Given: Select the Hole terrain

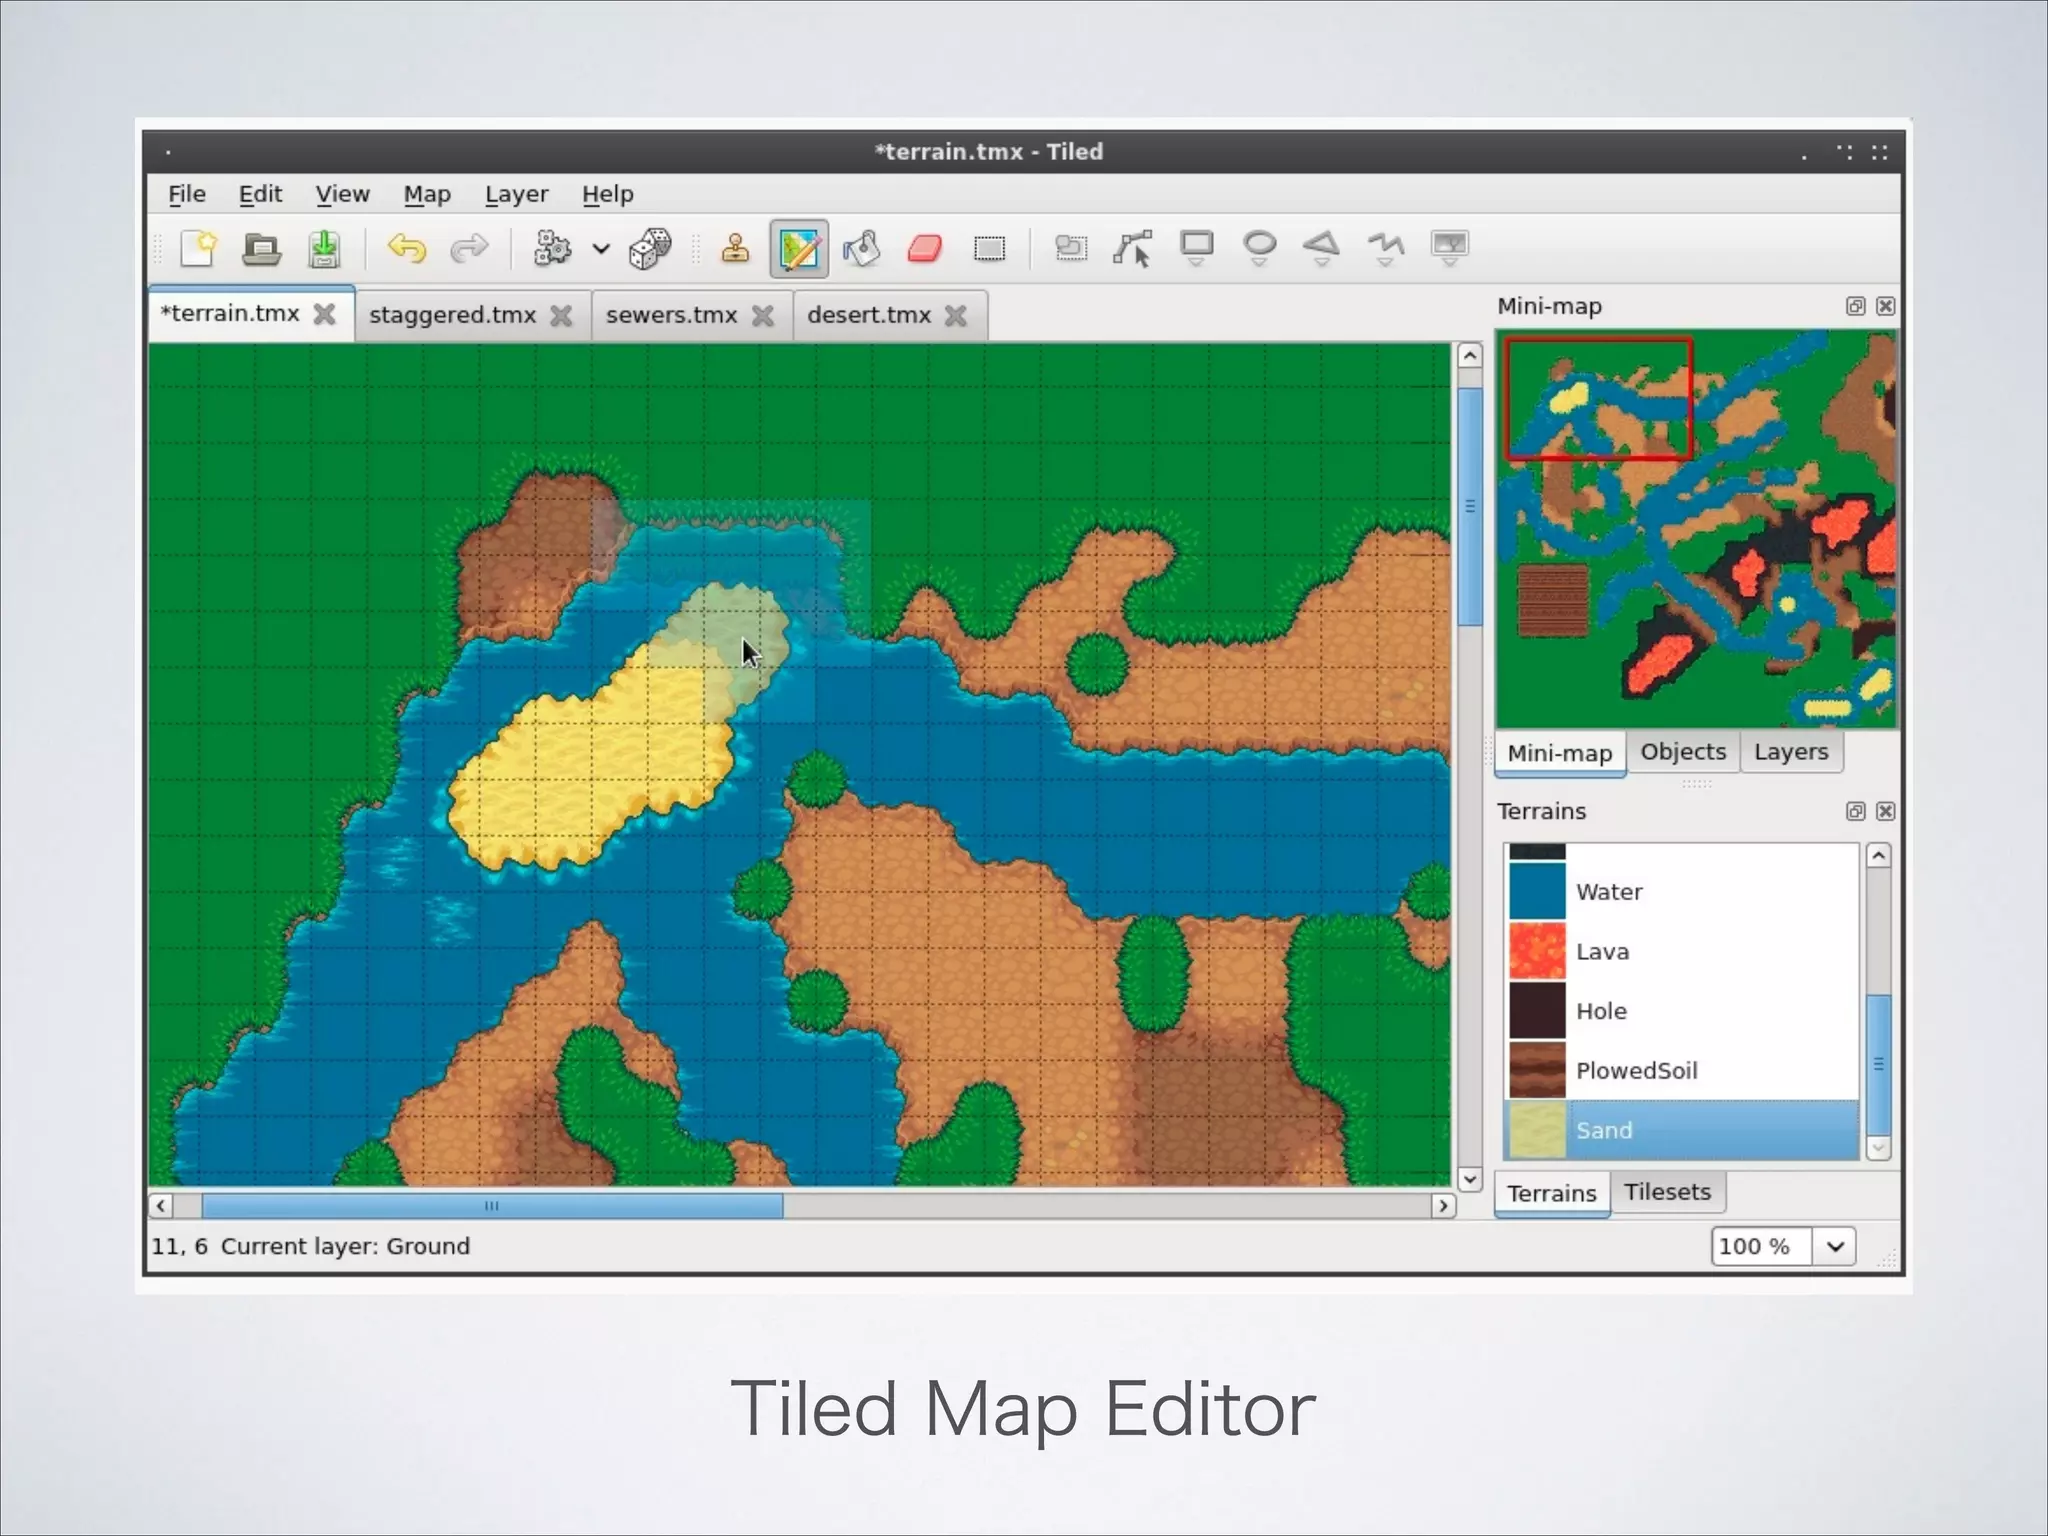Looking at the screenshot, I should pyautogui.click(x=1681, y=1011).
